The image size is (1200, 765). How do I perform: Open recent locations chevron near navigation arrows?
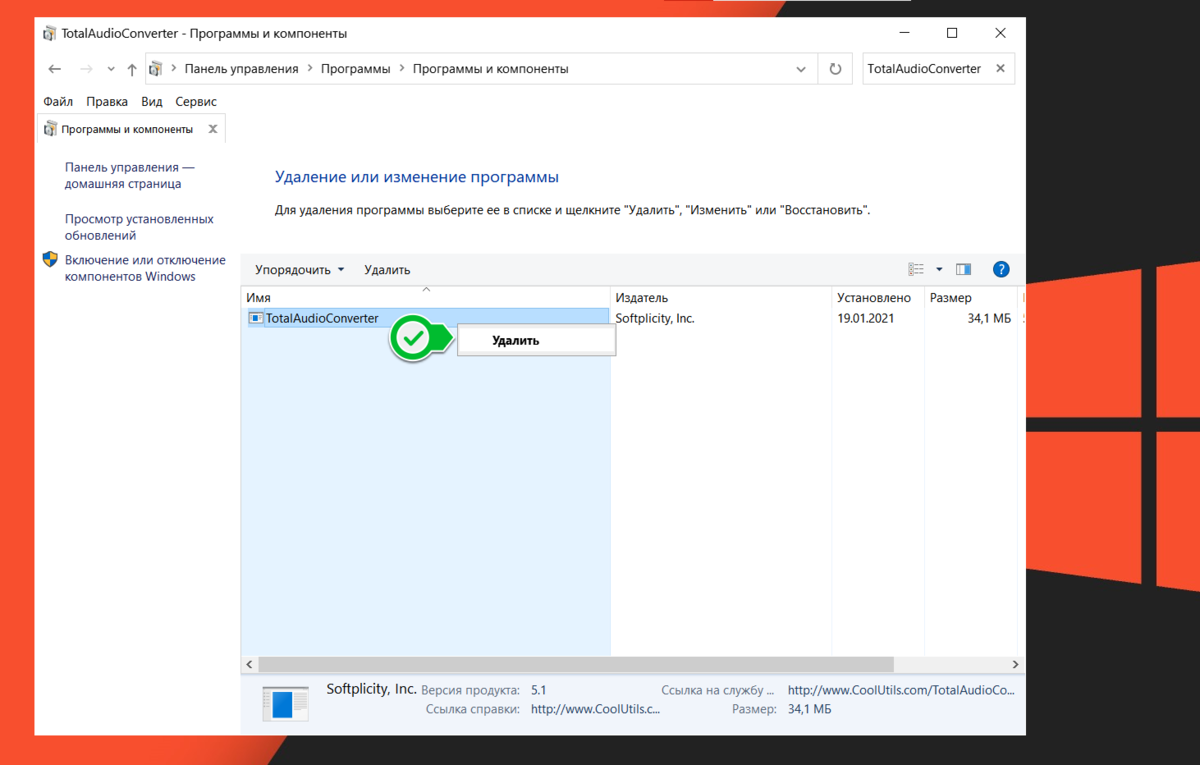(x=111, y=70)
